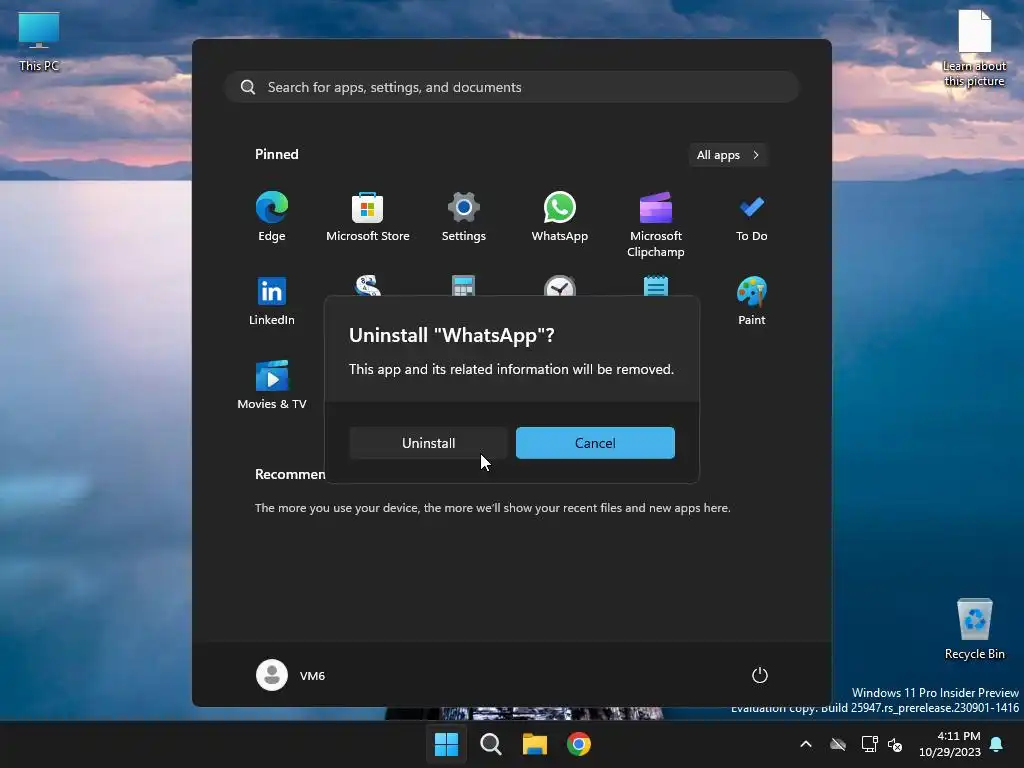This screenshot has width=1024, height=768.
Task: Open the Calculator pinned icon
Action: click(464, 285)
